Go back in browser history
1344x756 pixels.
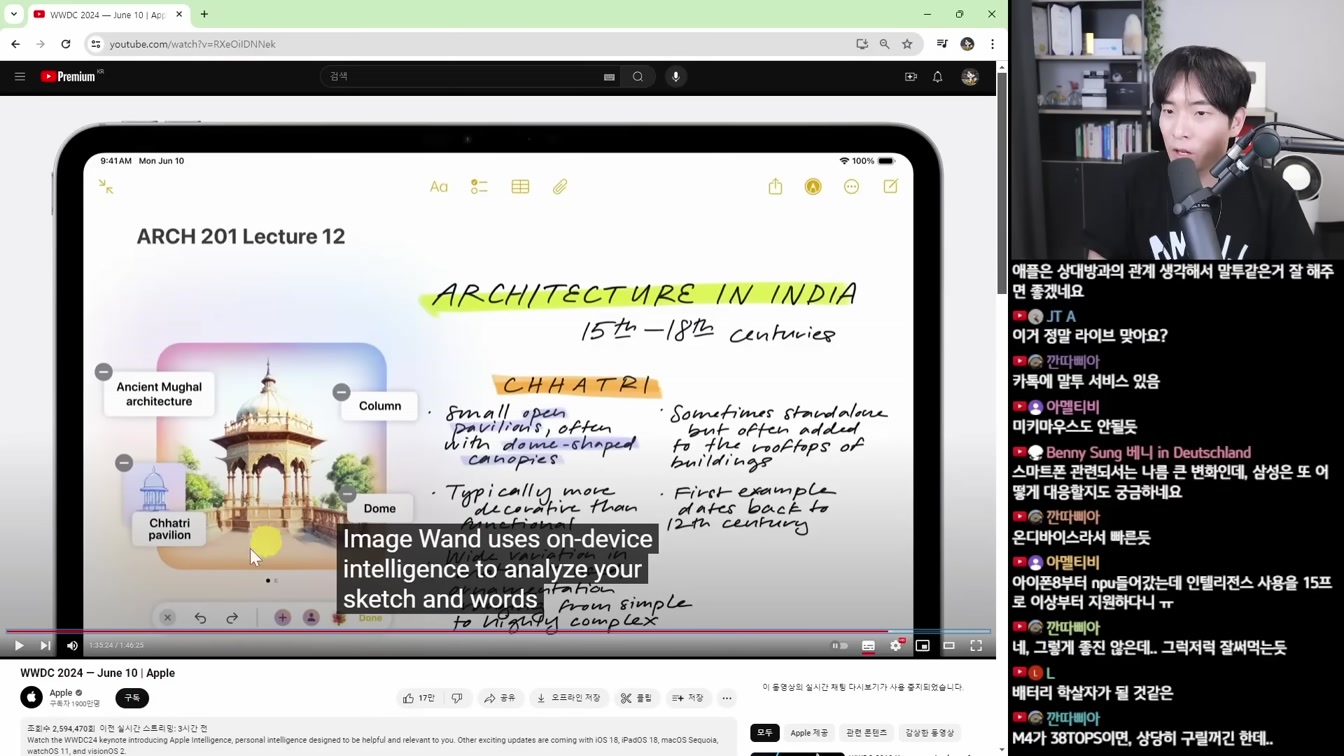coord(16,44)
